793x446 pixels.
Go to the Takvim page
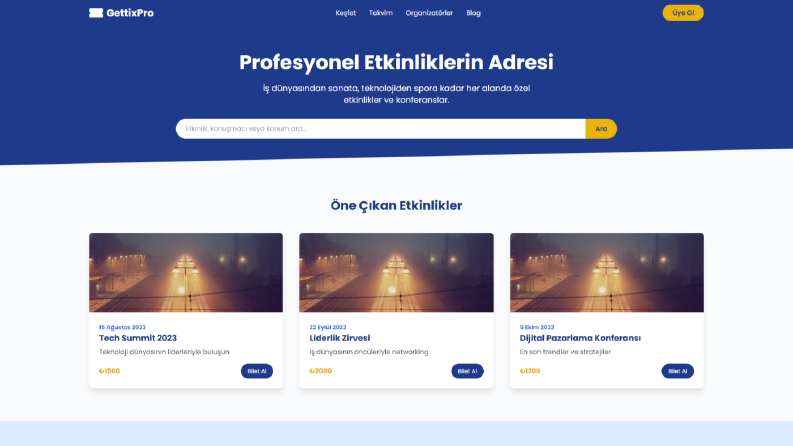click(x=380, y=13)
